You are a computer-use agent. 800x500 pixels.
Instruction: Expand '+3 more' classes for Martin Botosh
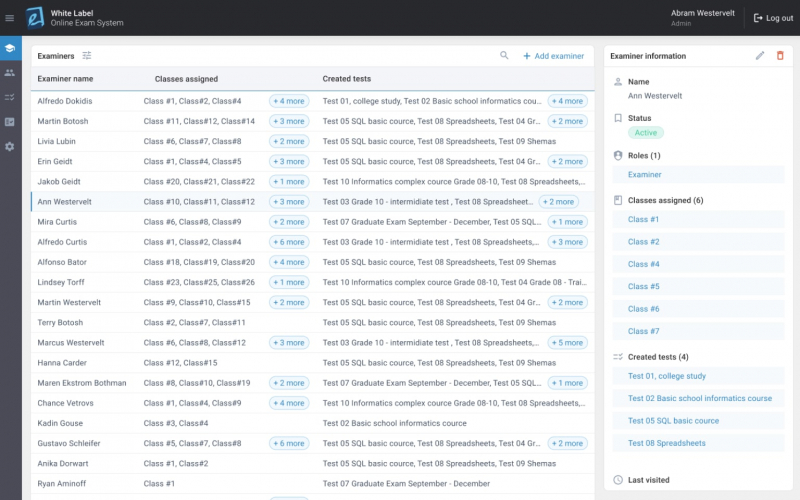click(x=289, y=121)
